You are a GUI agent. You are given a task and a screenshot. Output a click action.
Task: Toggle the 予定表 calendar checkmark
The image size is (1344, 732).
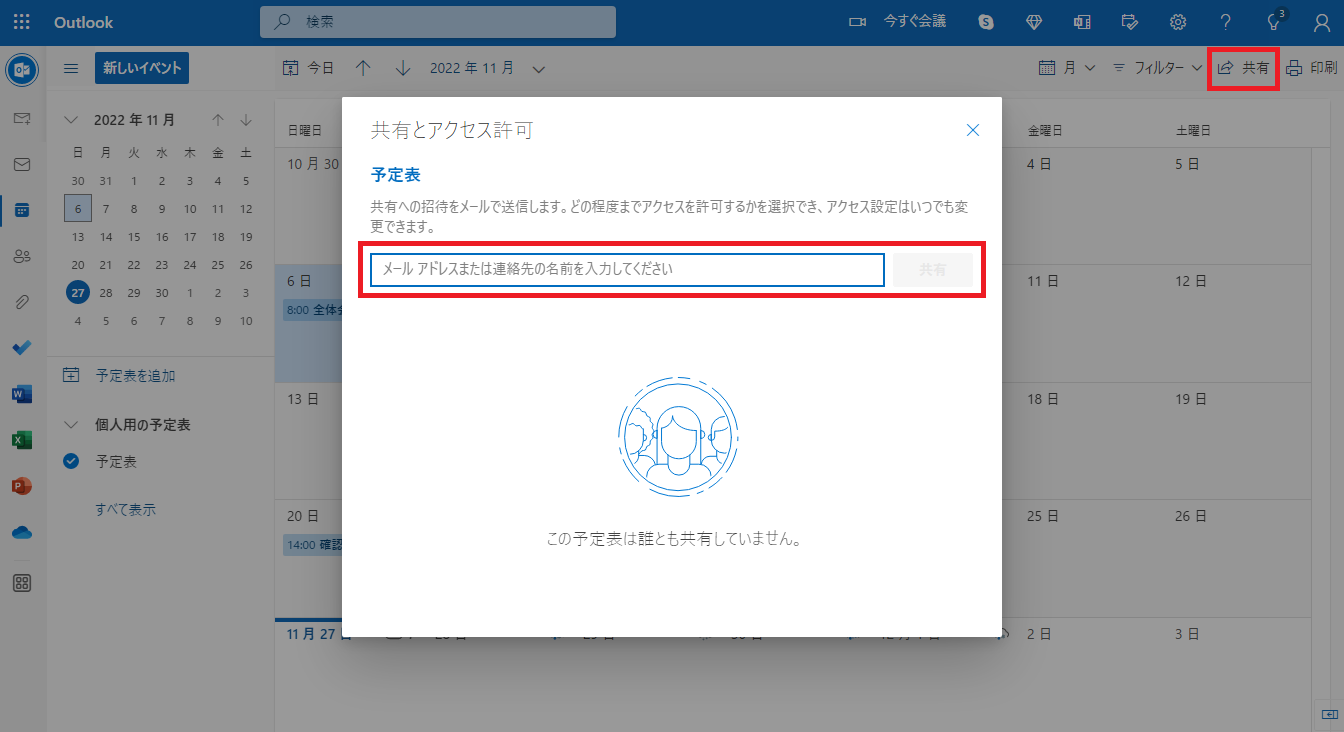tap(71, 461)
